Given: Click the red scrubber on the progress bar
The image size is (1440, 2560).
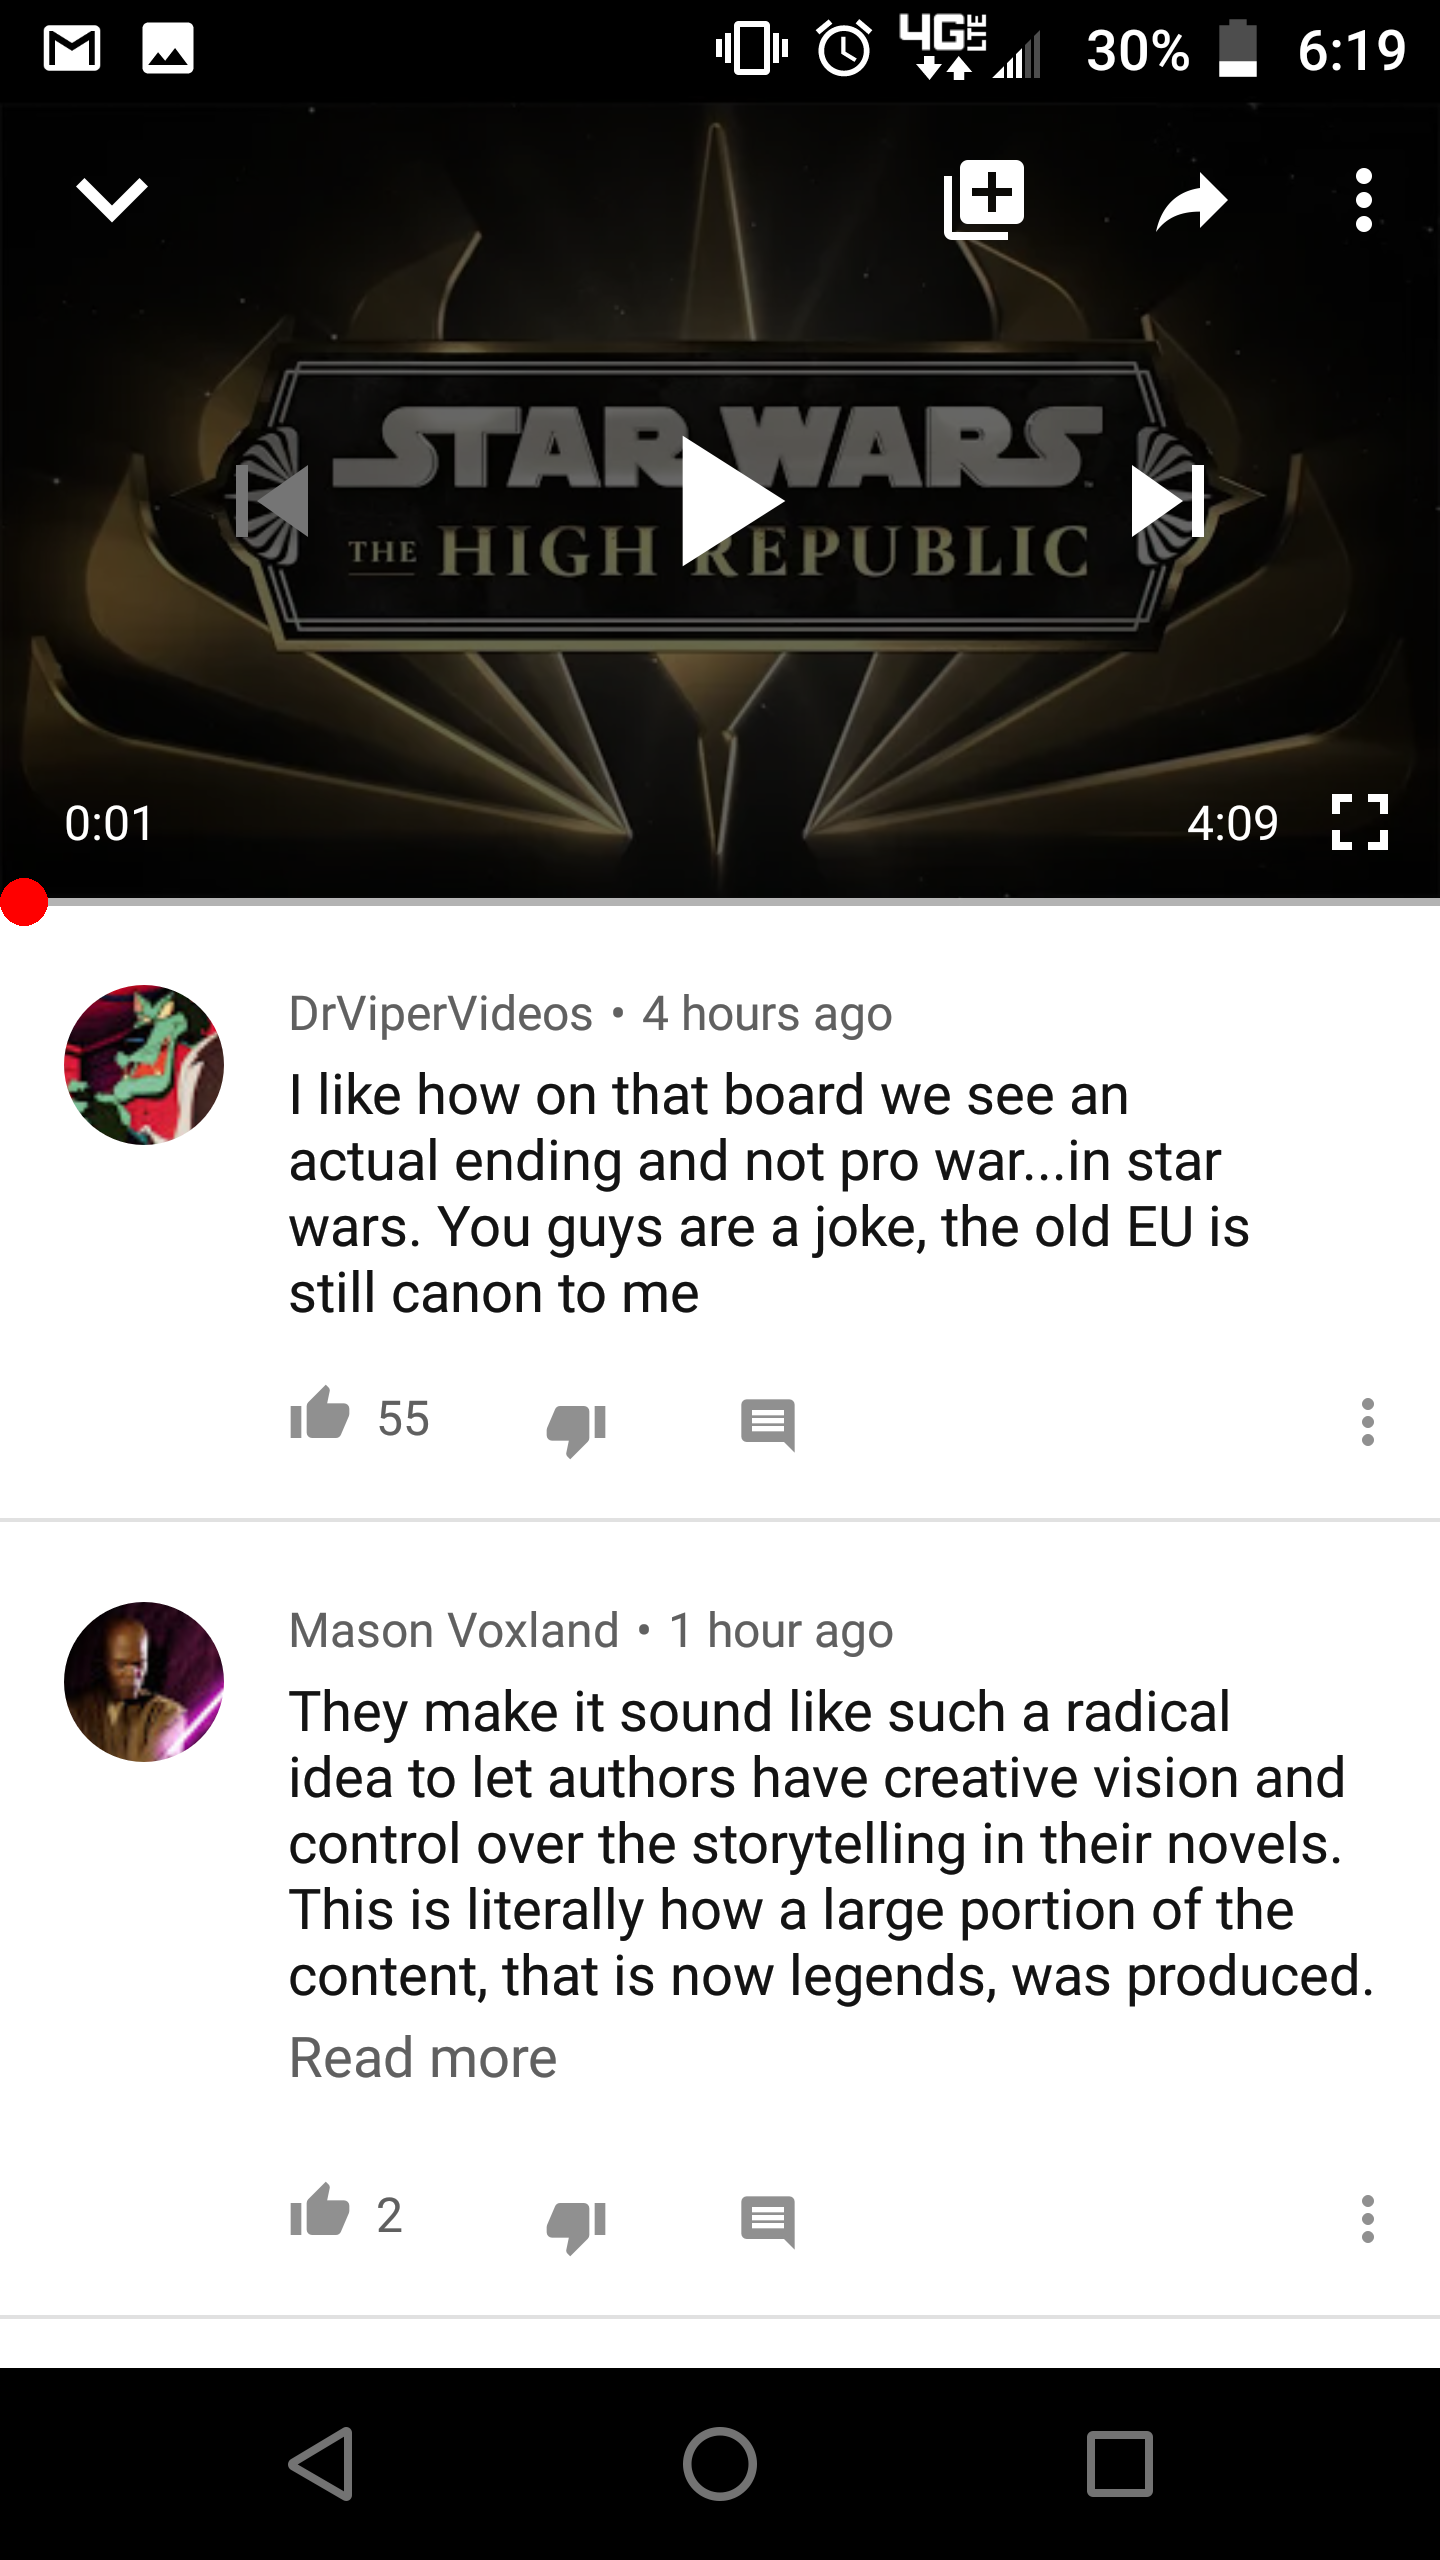Looking at the screenshot, I should pos(24,902).
